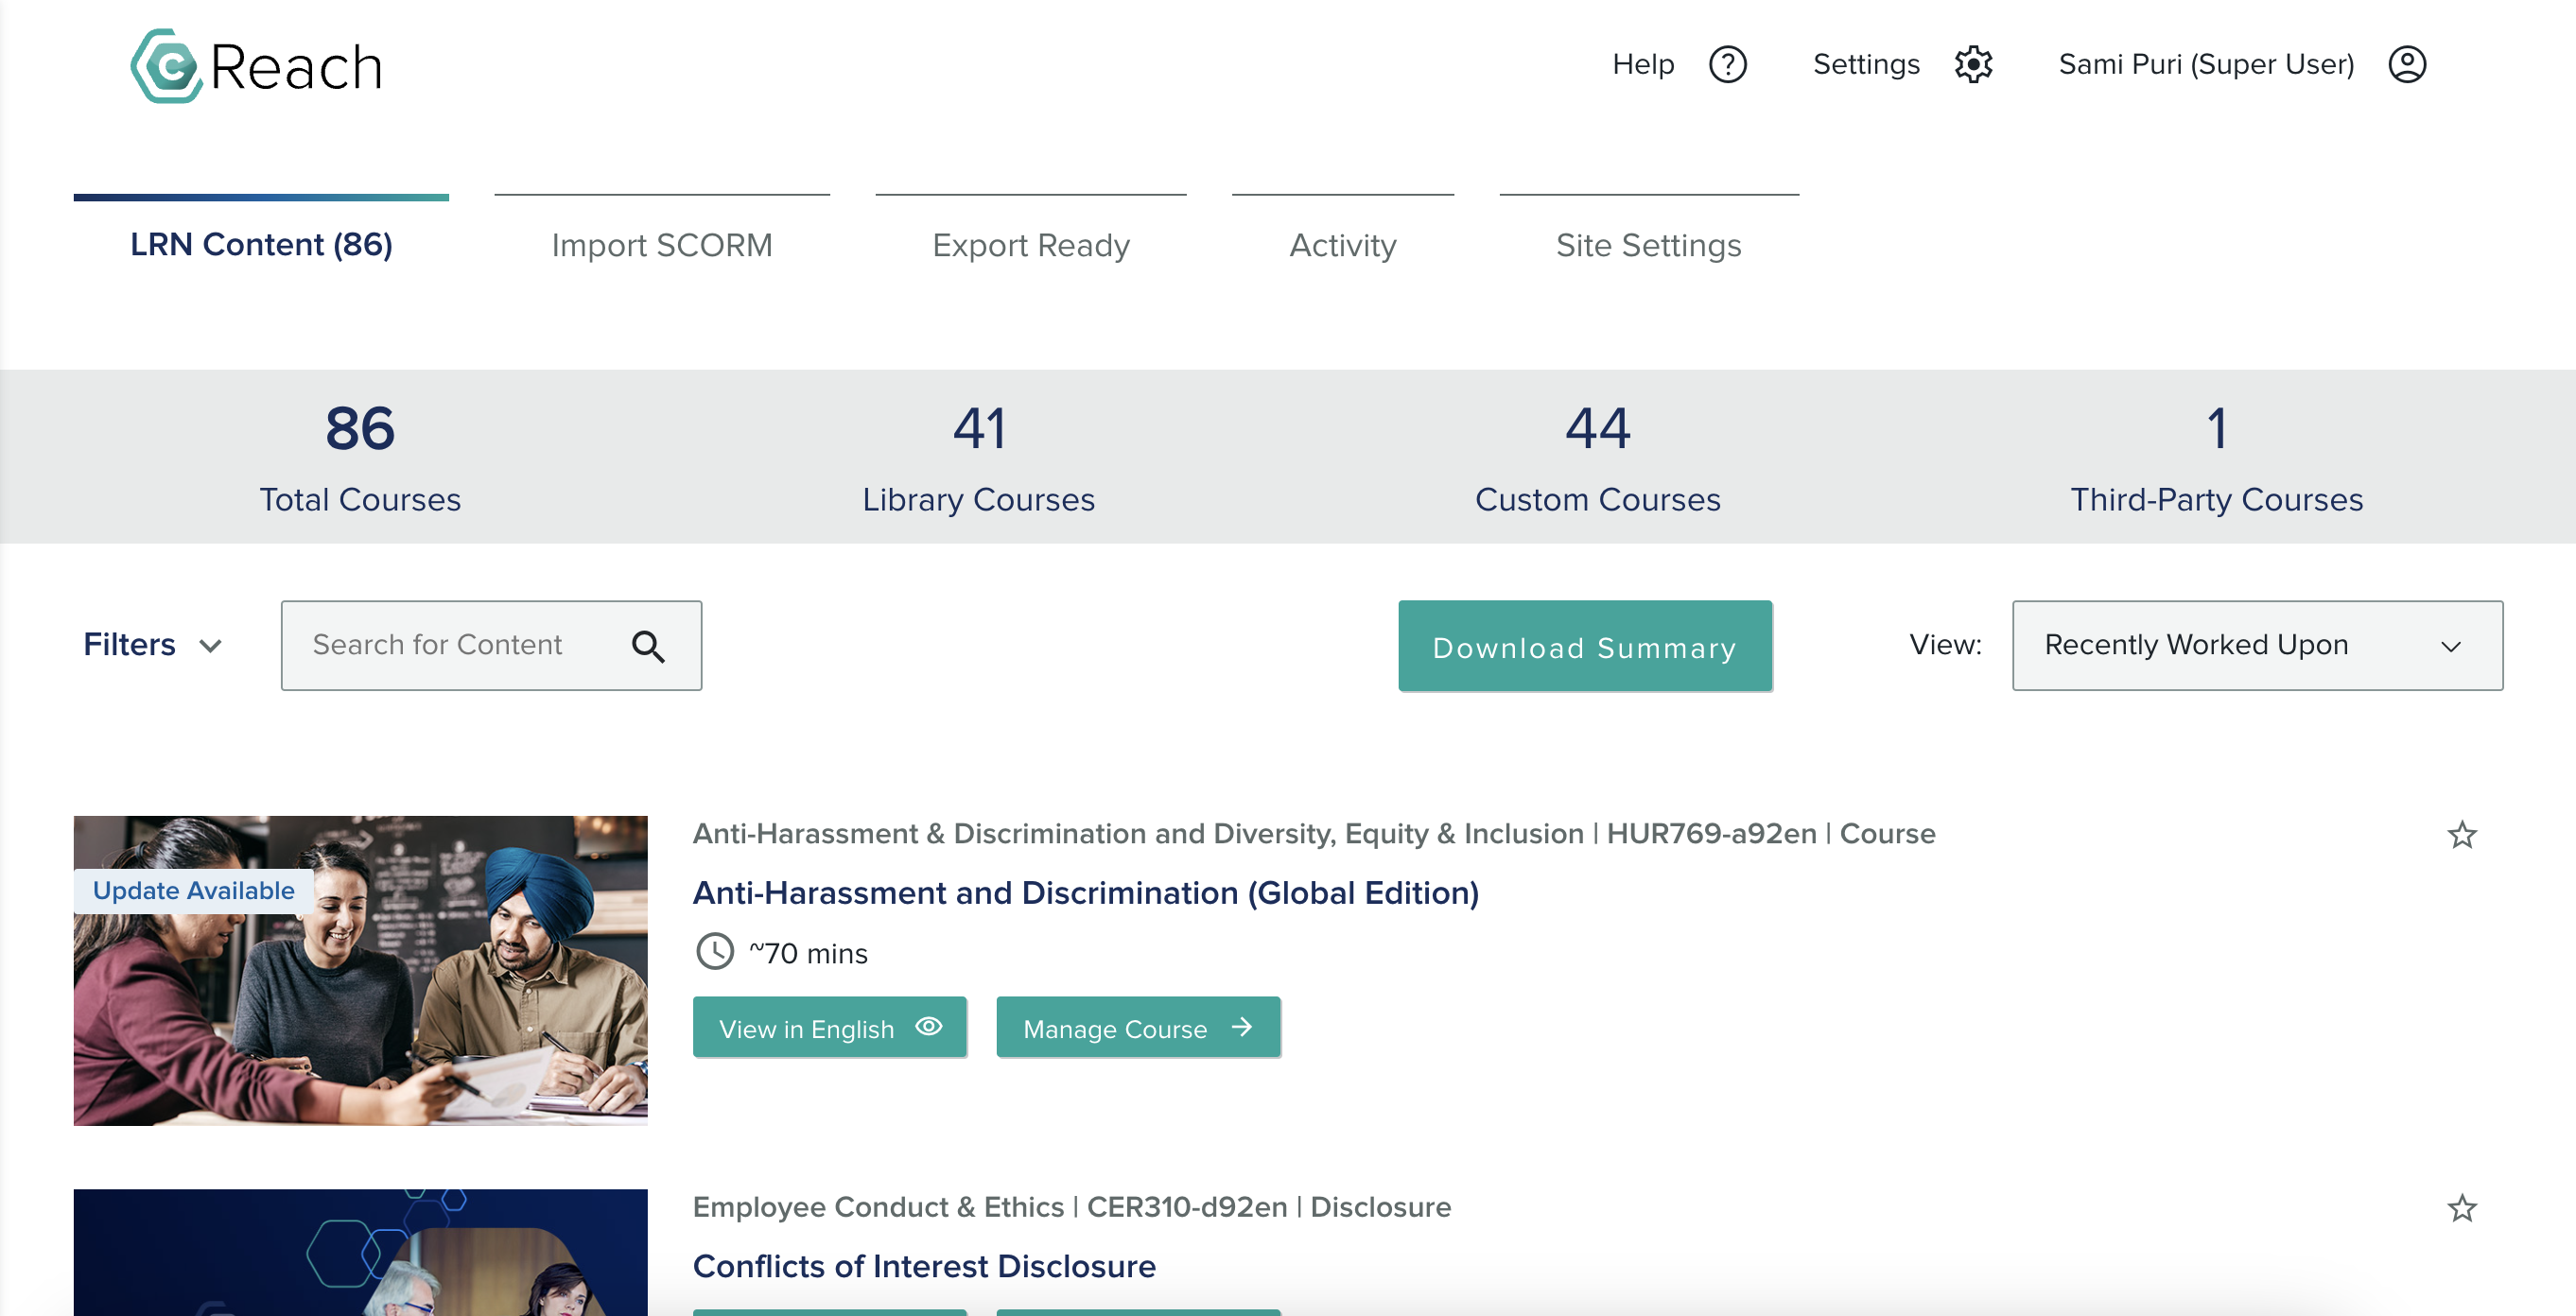The height and width of the screenshot is (1316, 2576).
Task: Open the Activity tab
Action: 1343,245
